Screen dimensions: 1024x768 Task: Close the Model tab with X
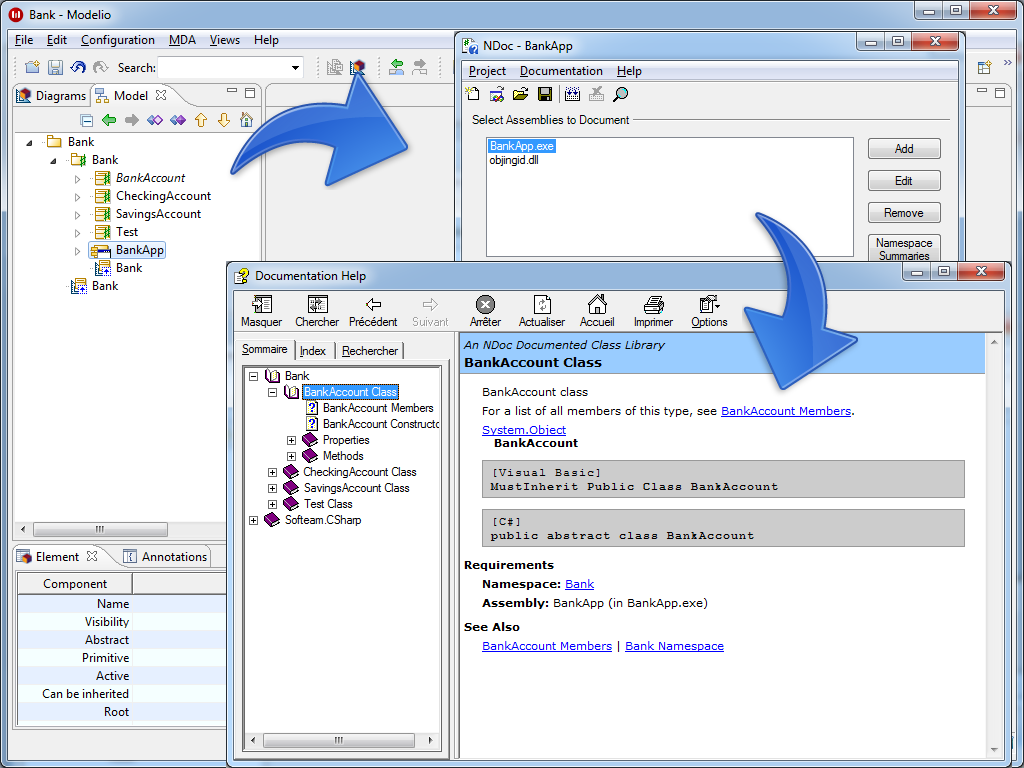point(161,95)
